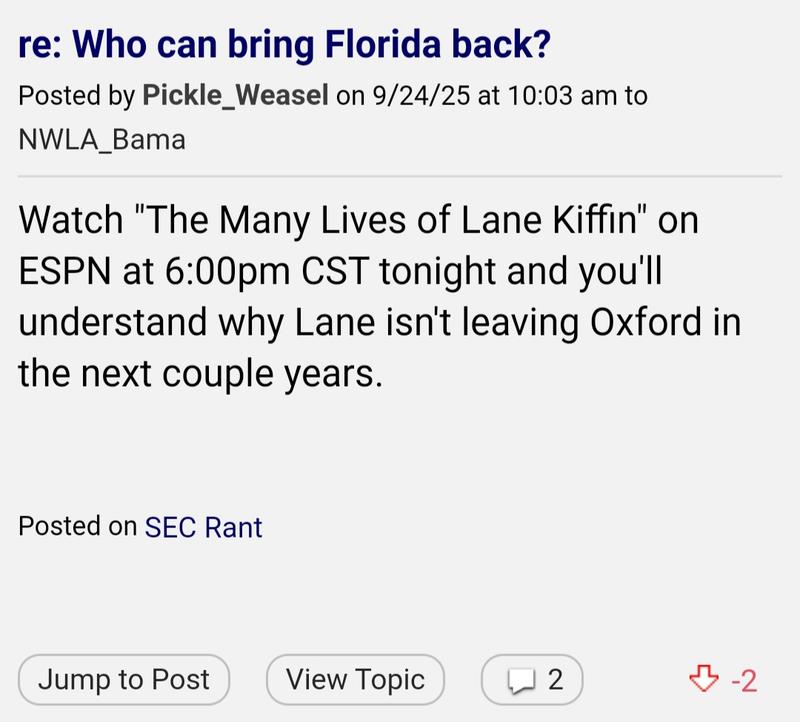Click the reply count number 2

click(x=556, y=681)
